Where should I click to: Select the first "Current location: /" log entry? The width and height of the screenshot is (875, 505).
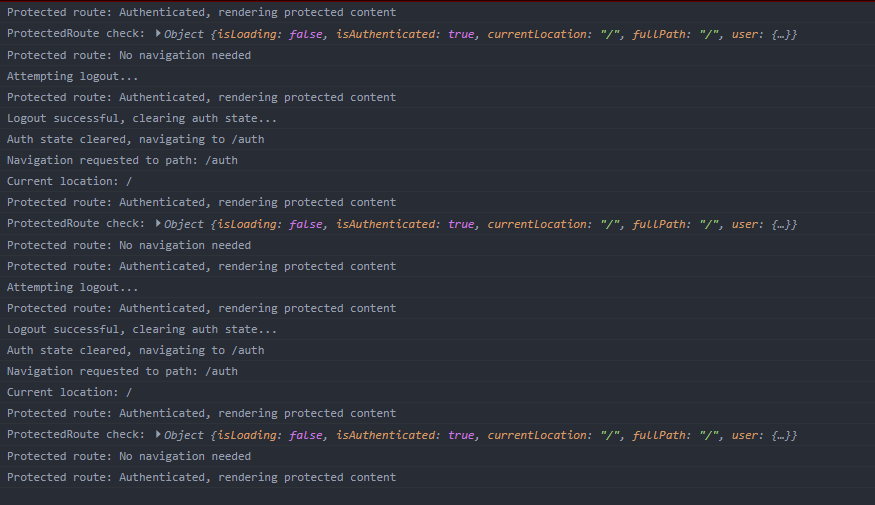pyautogui.click(x=69, y=181)
